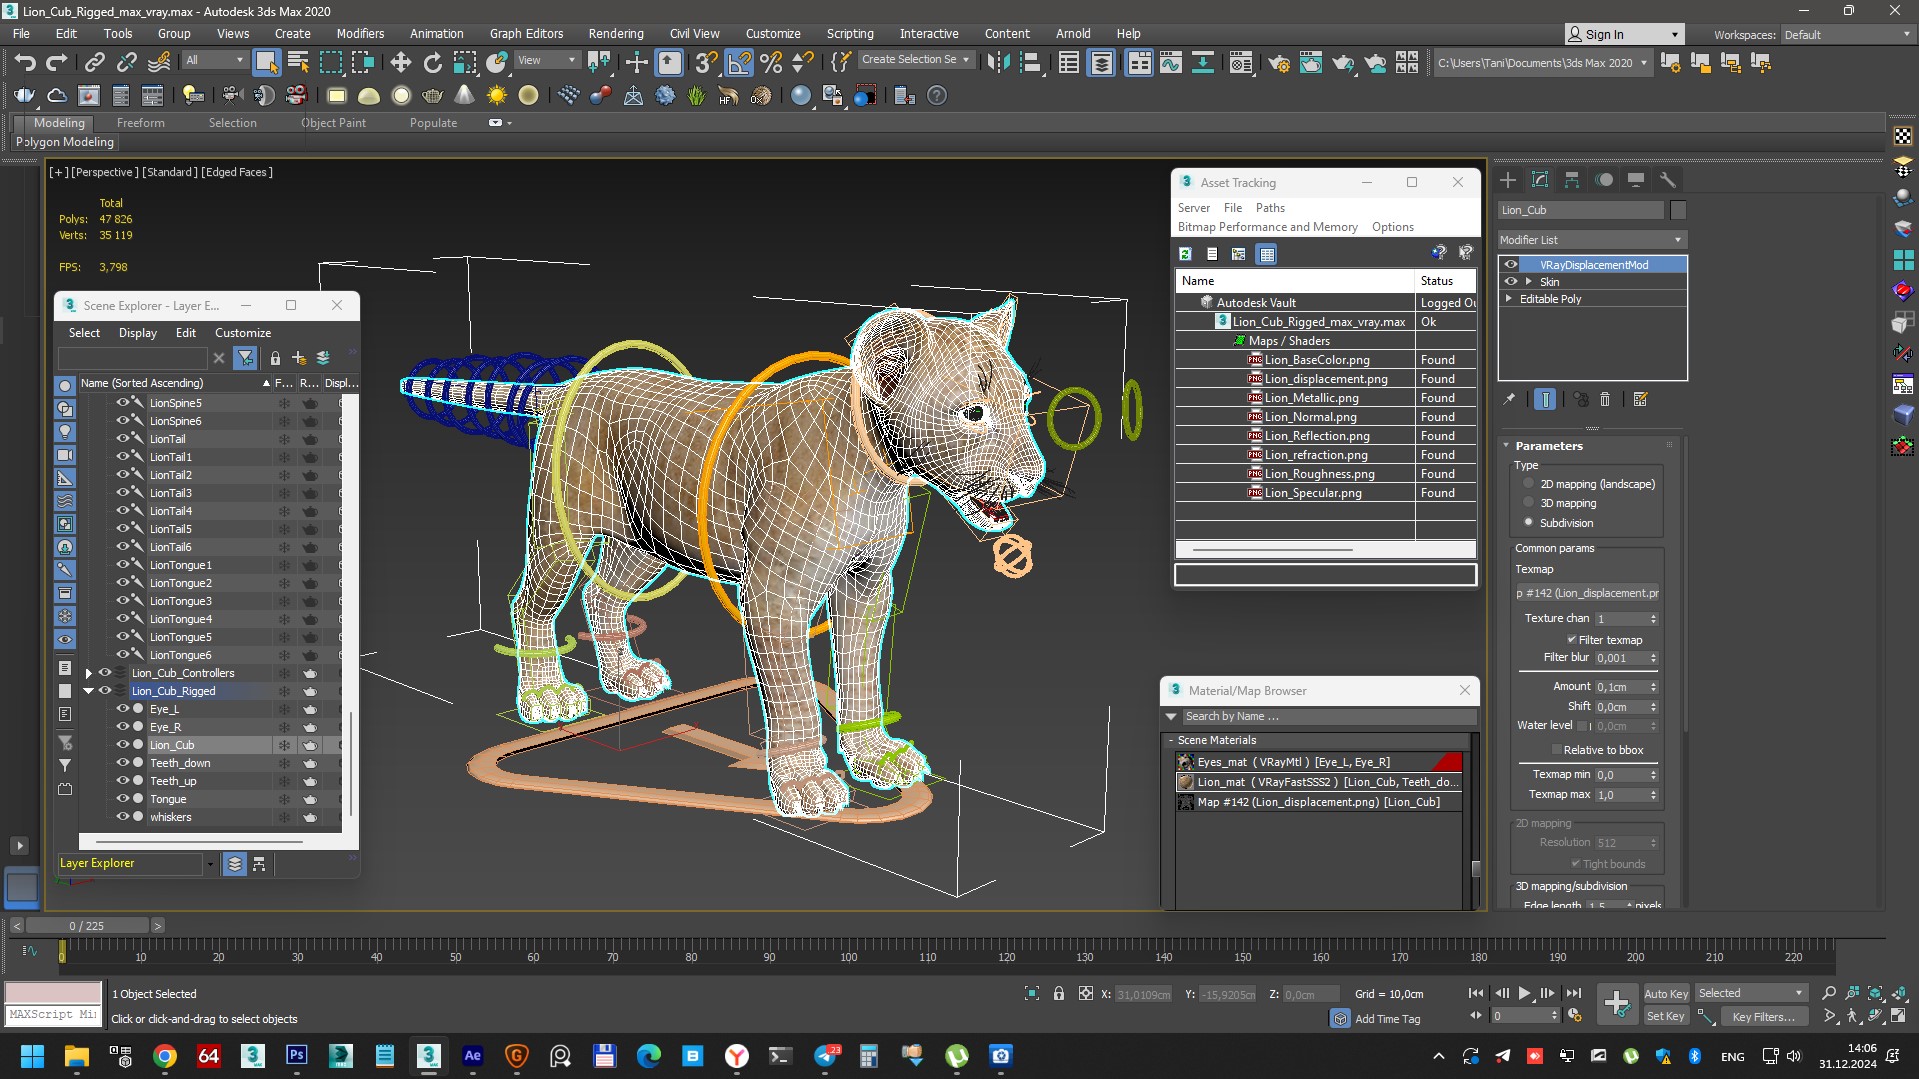Expand the Skin modifier sub-levels
The height and width of the screenshot is (1079, 1919).
pos(1528,282)
